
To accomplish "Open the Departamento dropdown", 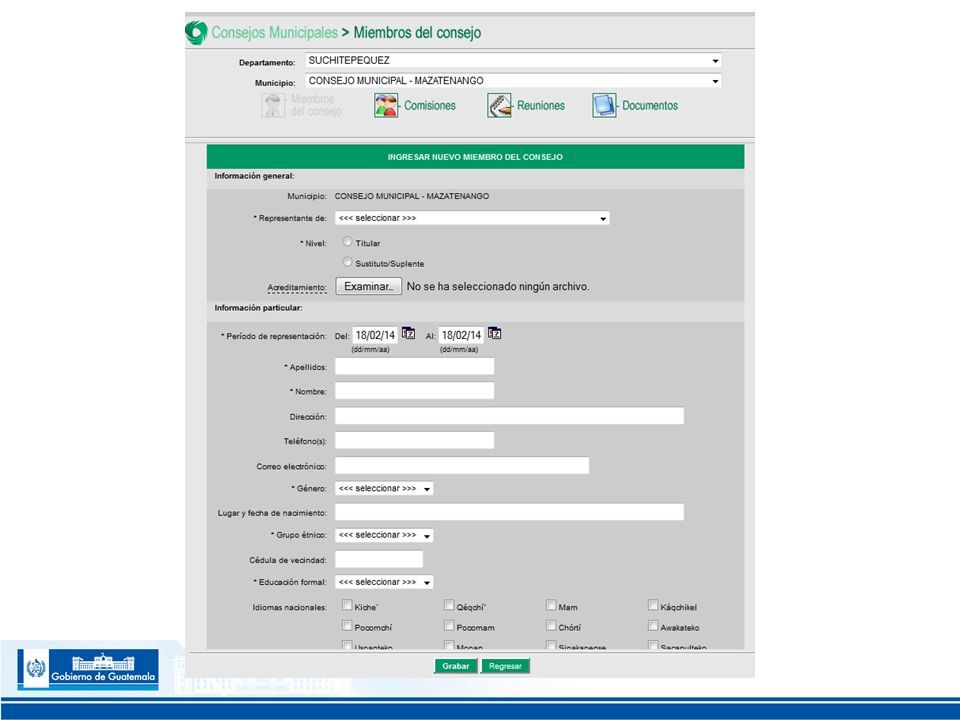I will 513,61.
